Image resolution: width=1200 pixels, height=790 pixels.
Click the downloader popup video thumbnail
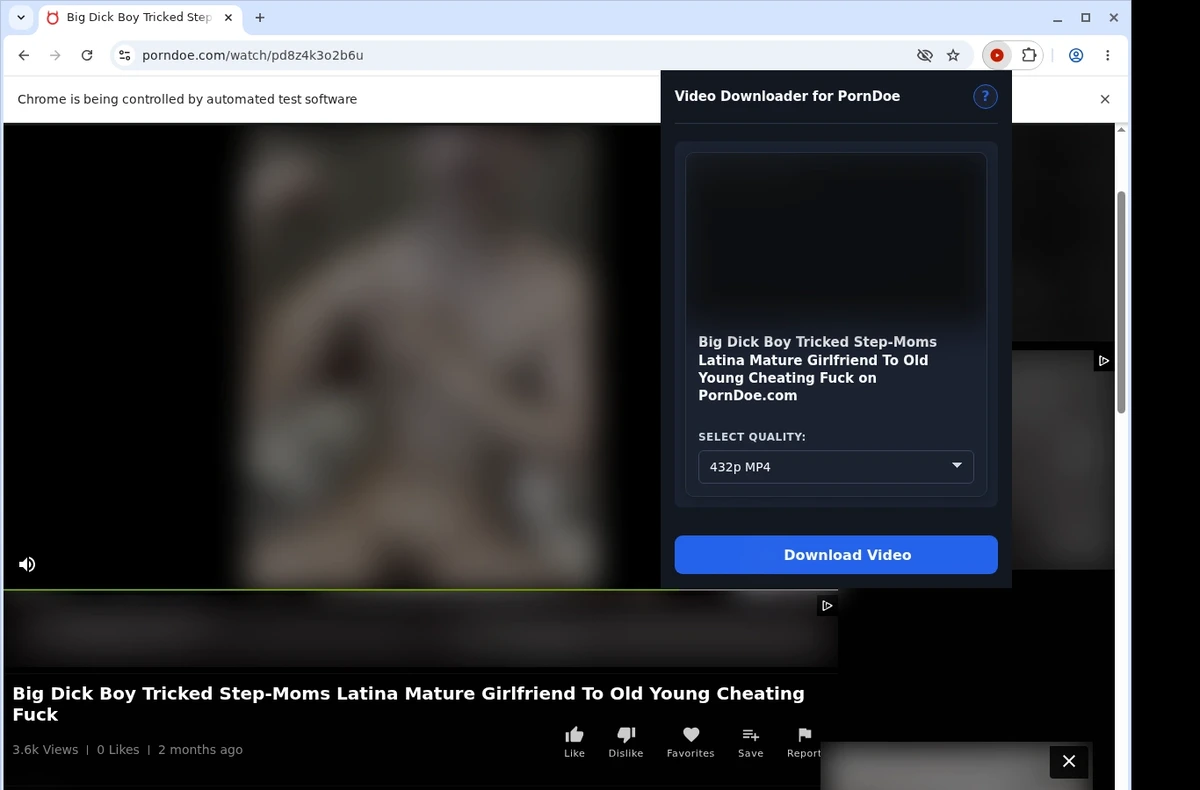point(836,238)
